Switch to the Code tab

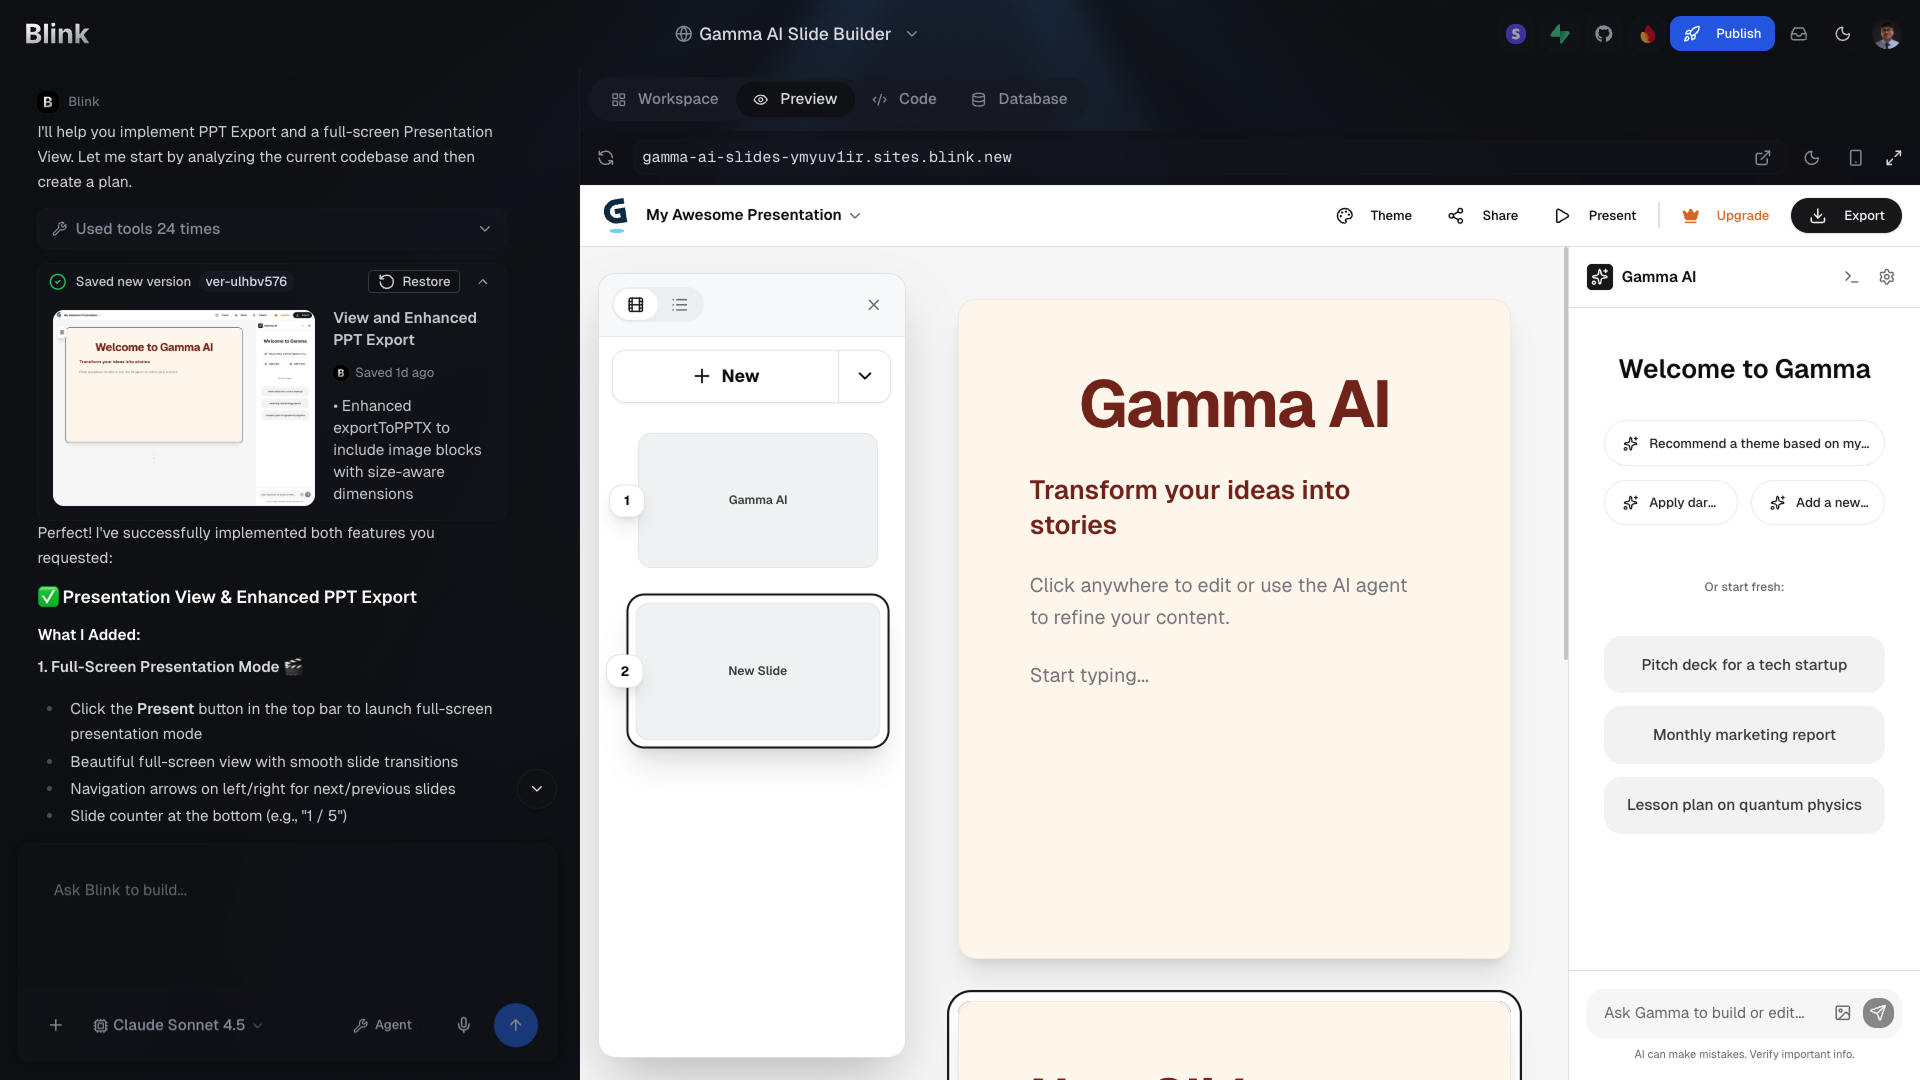coord(904,99)
